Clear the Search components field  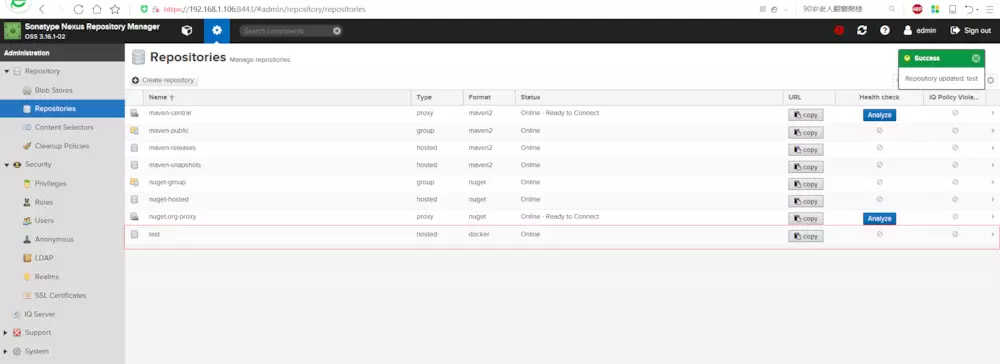click(337, 31)
